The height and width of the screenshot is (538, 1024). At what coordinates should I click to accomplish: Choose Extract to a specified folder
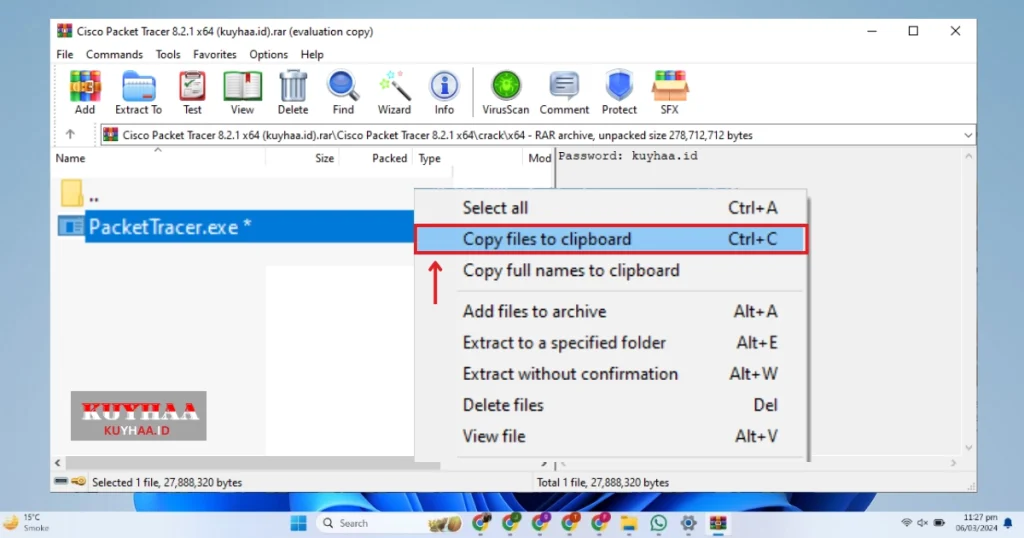coord(611,343)
